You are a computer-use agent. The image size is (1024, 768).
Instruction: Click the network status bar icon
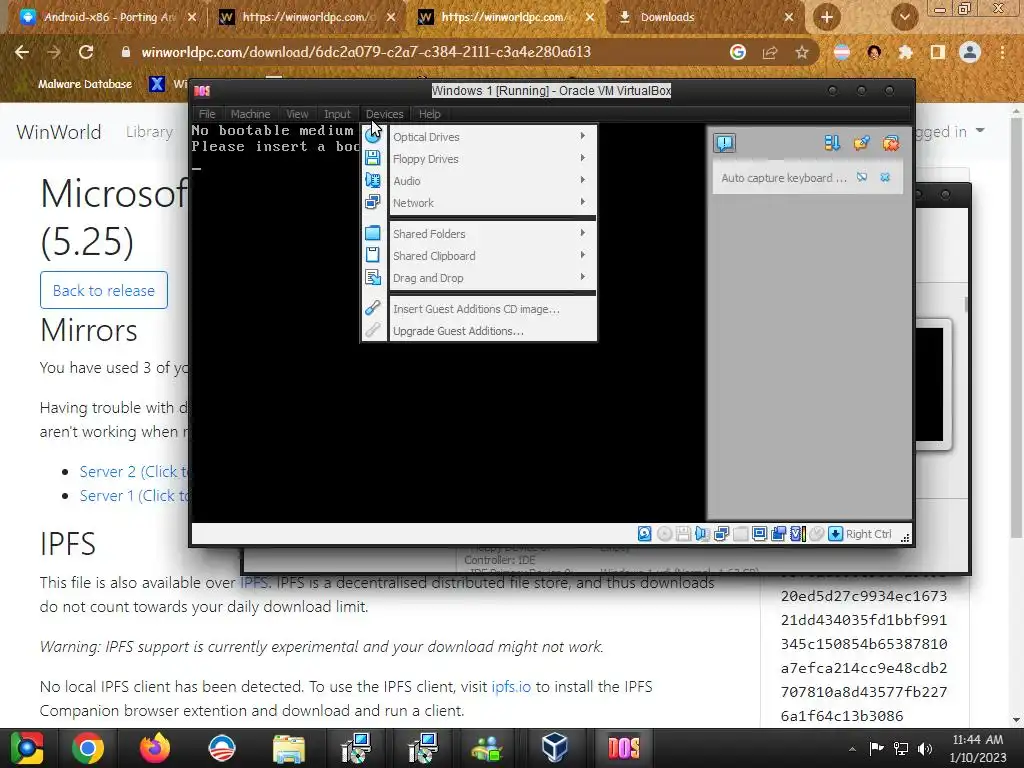click(721, 534)
